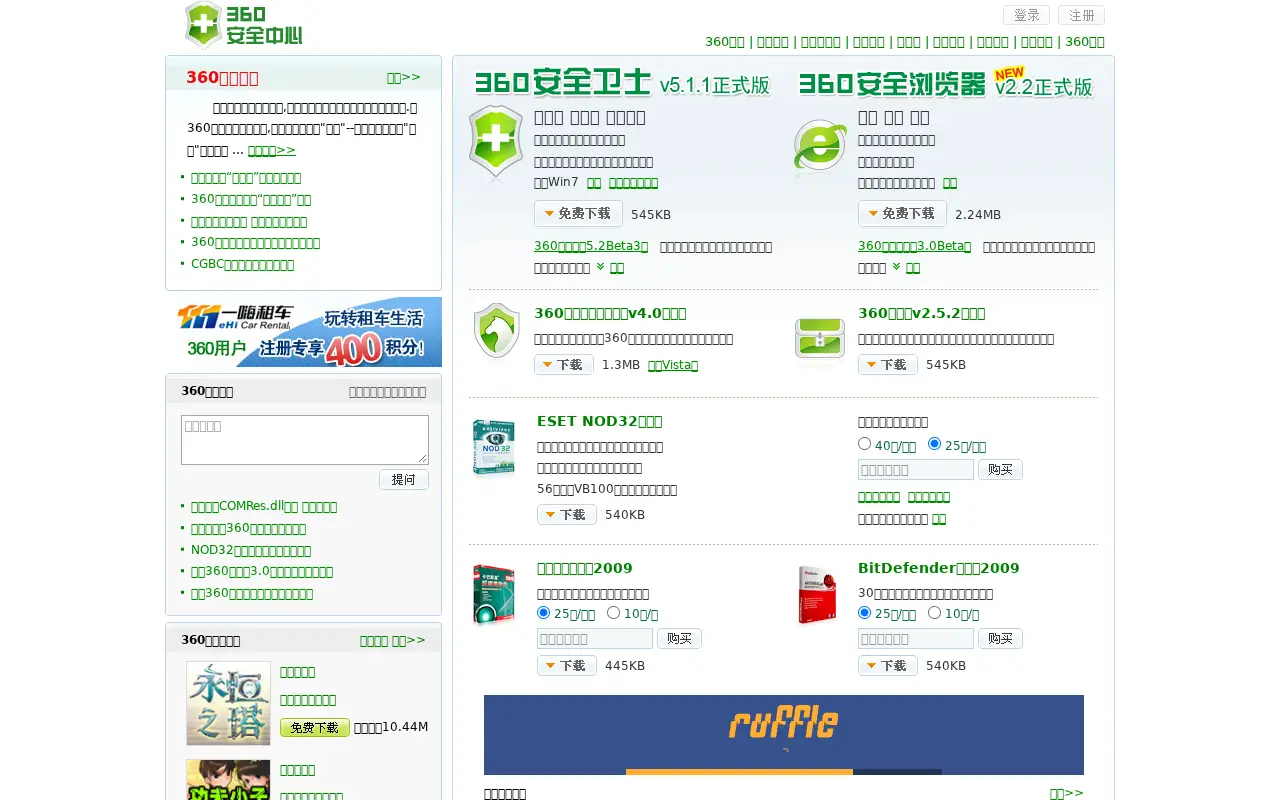Focus the code input field under BitDefender 2009
This screenshot has width=1280, height=800.
916,639
